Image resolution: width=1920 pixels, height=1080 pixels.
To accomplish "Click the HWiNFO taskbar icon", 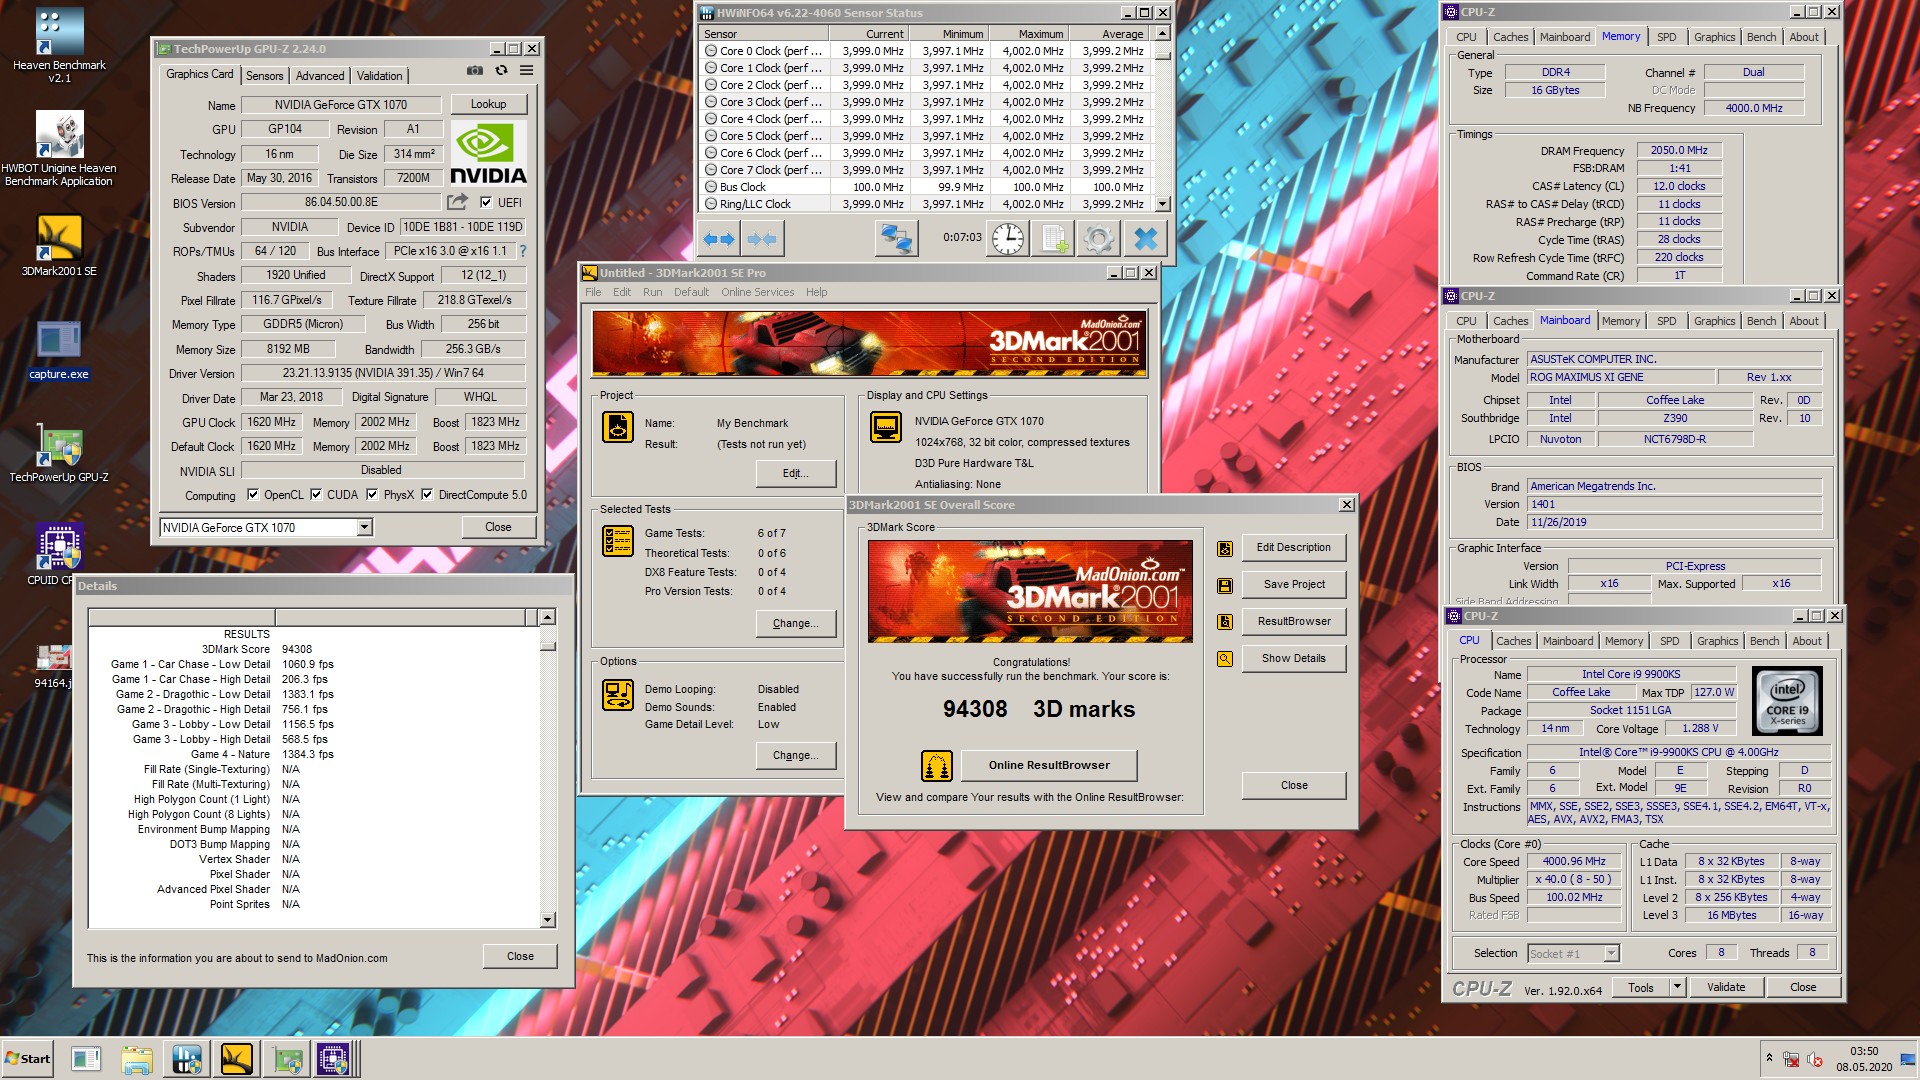I will click(187, 1059).
